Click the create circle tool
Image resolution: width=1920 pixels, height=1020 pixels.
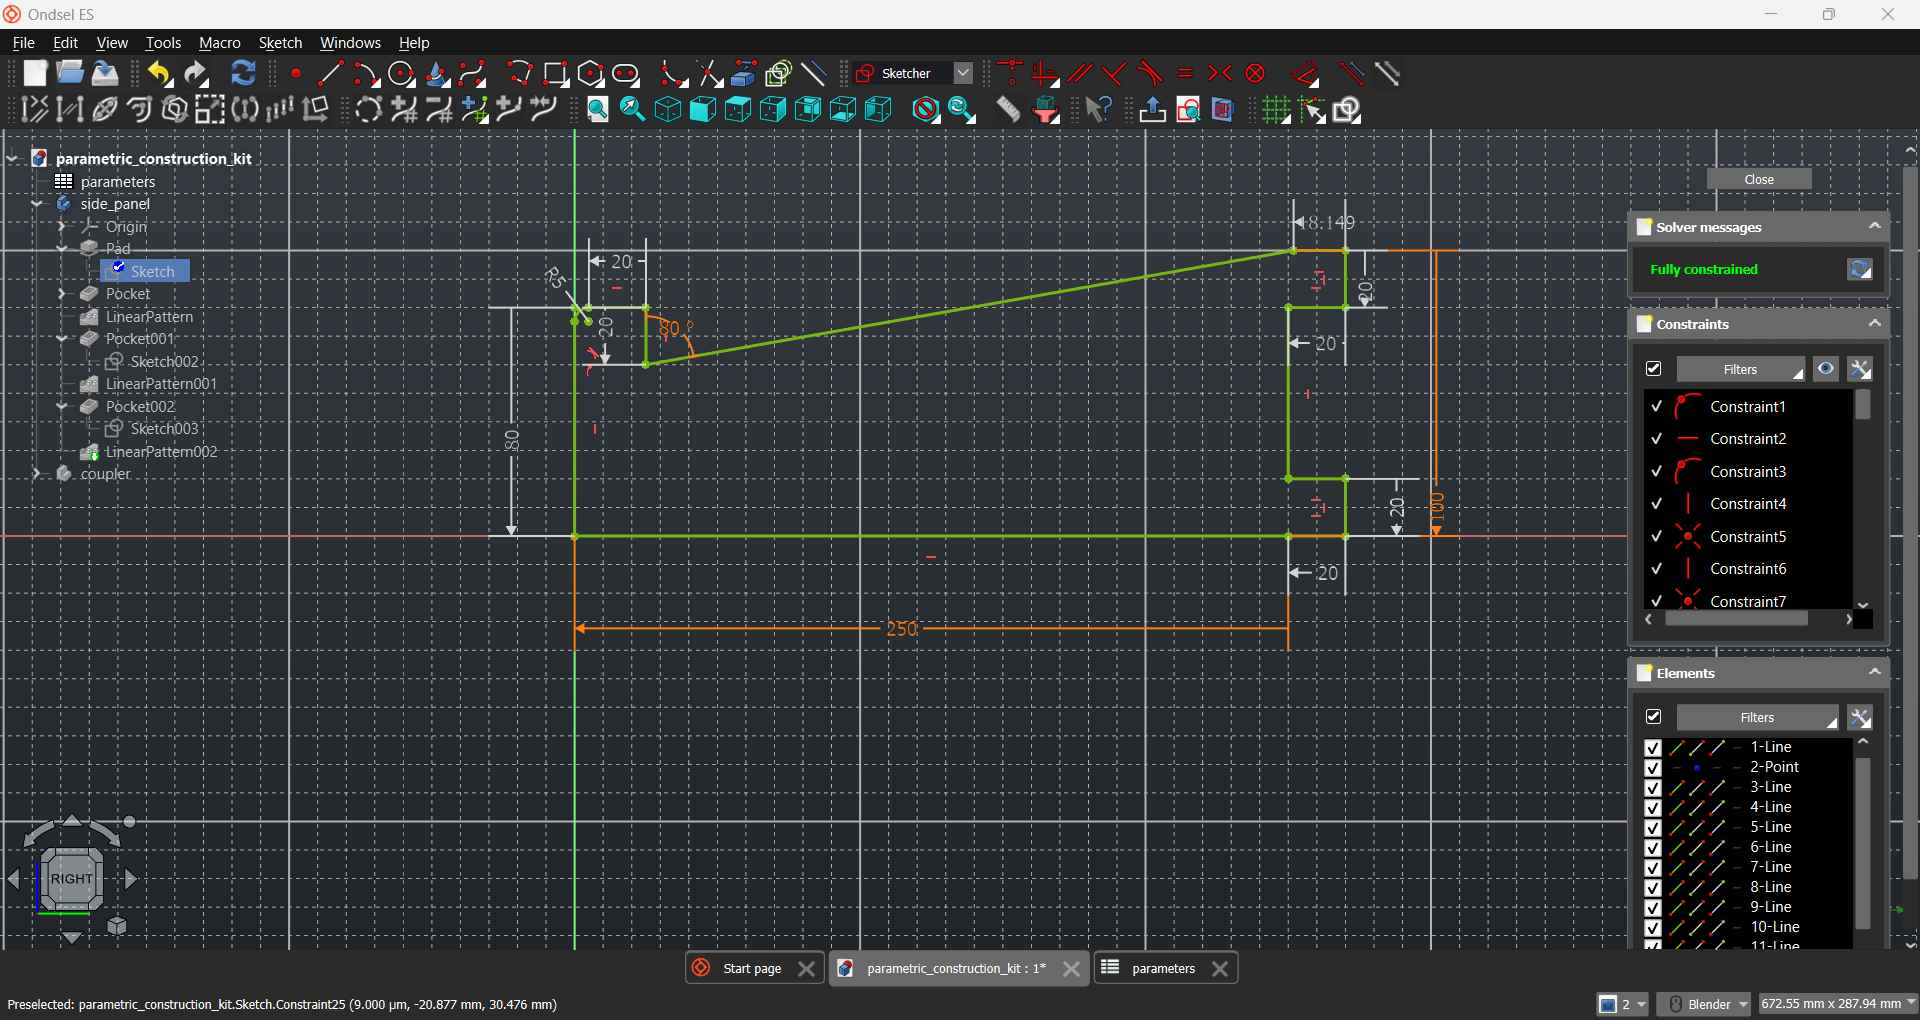coord(401,74)
